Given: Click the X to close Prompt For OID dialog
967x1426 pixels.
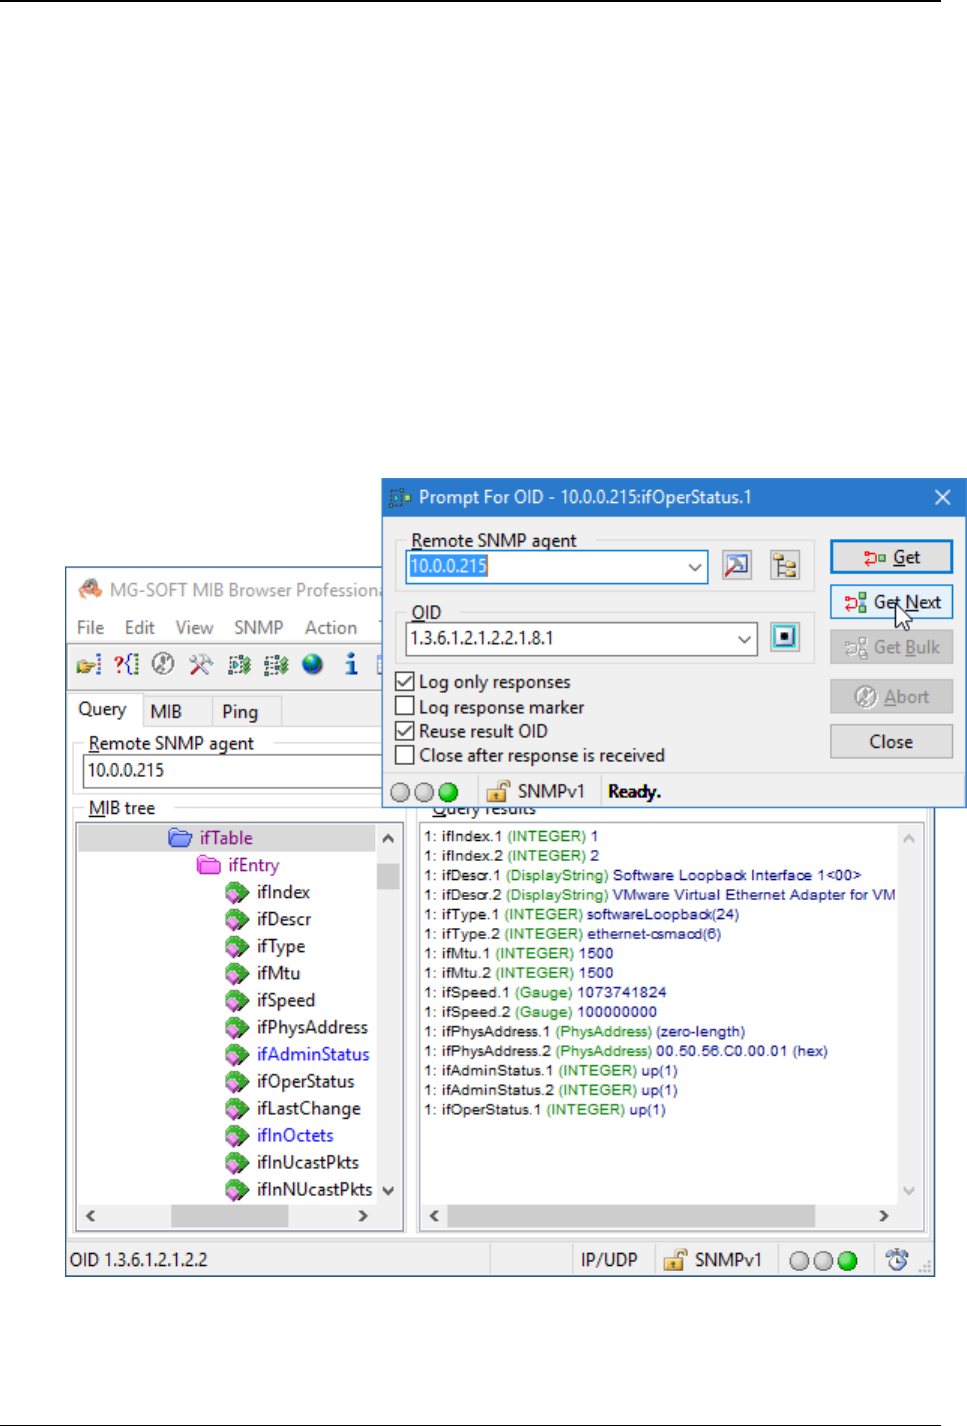Looking at the screenshot, I should pyautogui.click(x=943, y=497).
